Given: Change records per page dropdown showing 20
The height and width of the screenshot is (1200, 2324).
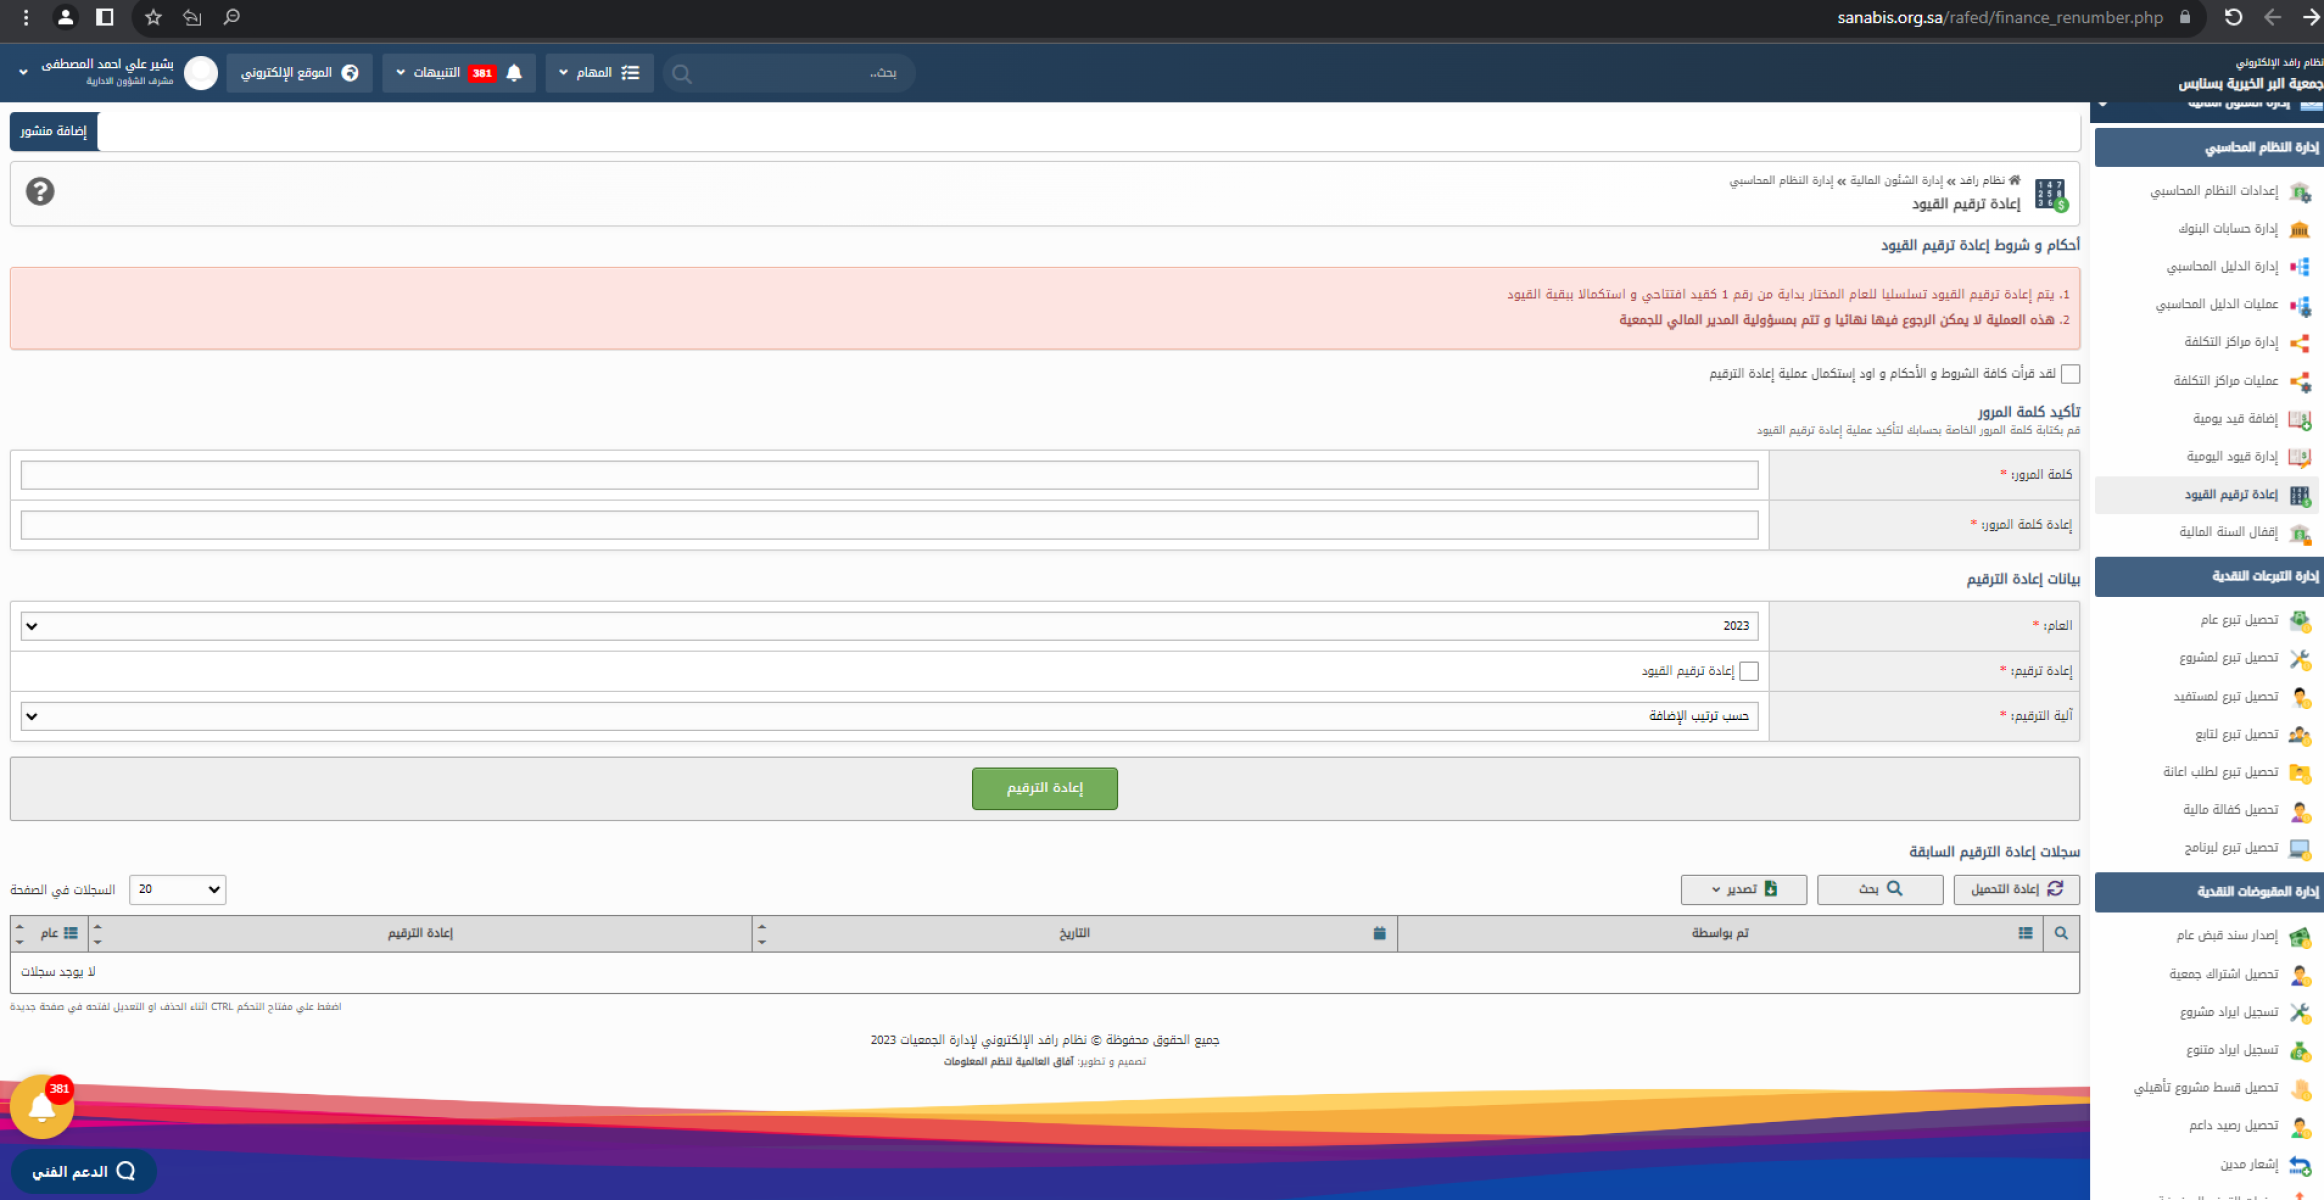Looking at the screenshot, I should click(178, 889).
